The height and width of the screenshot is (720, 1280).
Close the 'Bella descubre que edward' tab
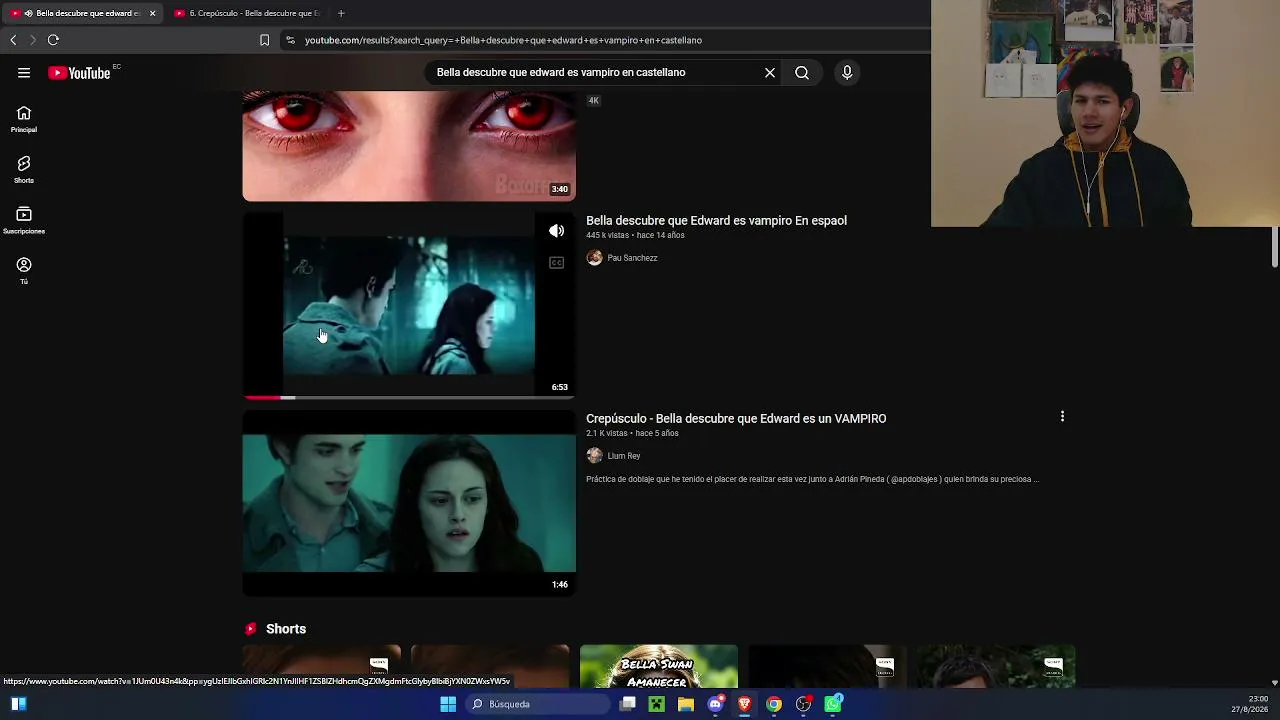[152, 13]
